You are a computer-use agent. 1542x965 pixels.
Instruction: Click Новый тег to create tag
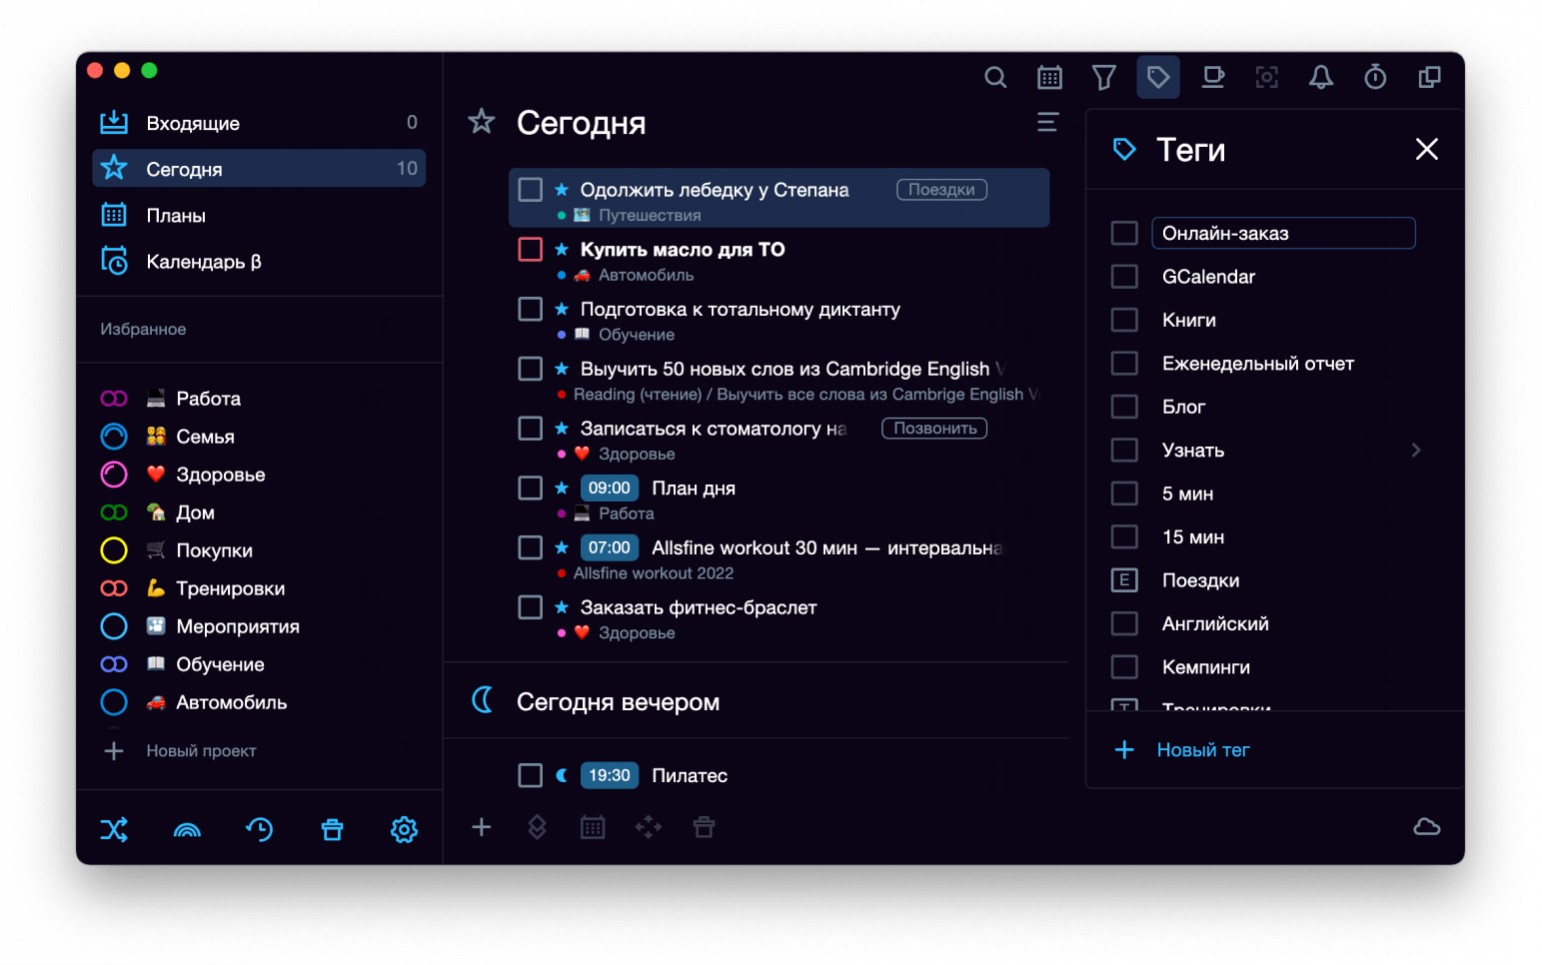click(1203, 749)
